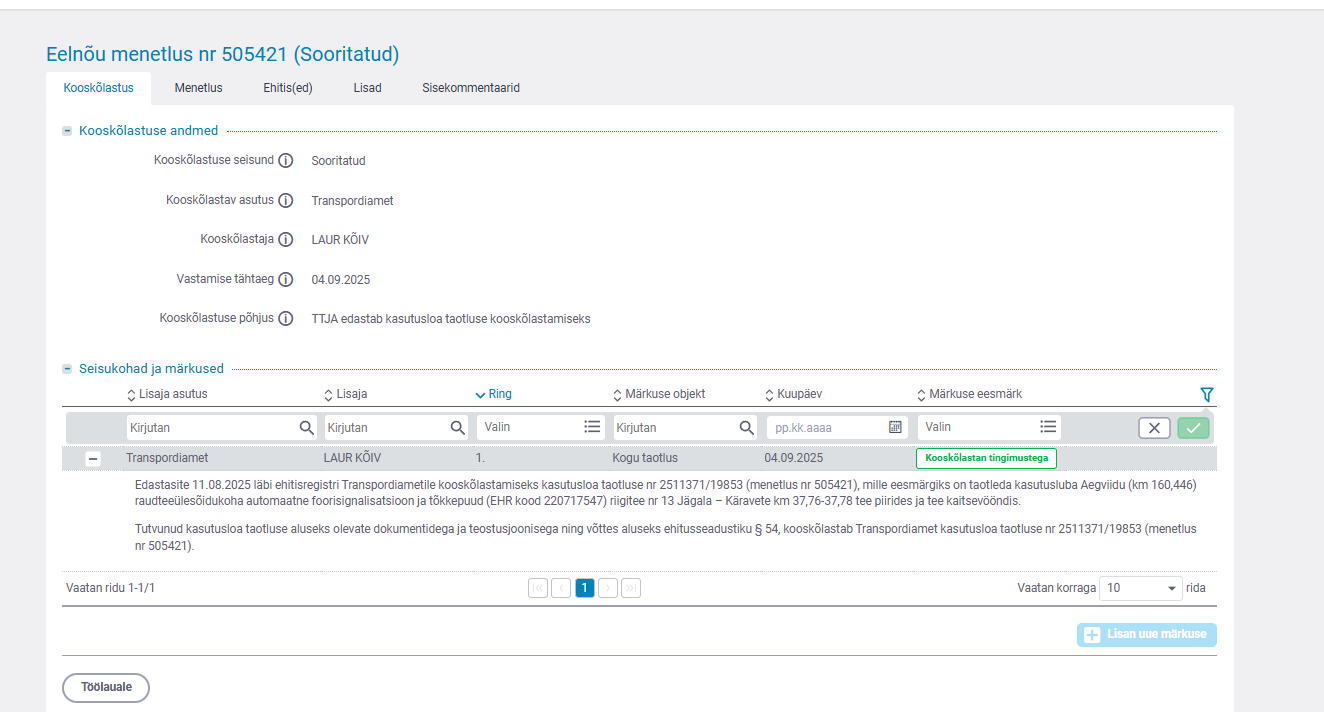Go to previous page of results
1324x712 pixels.
click(x=561, y=588)
